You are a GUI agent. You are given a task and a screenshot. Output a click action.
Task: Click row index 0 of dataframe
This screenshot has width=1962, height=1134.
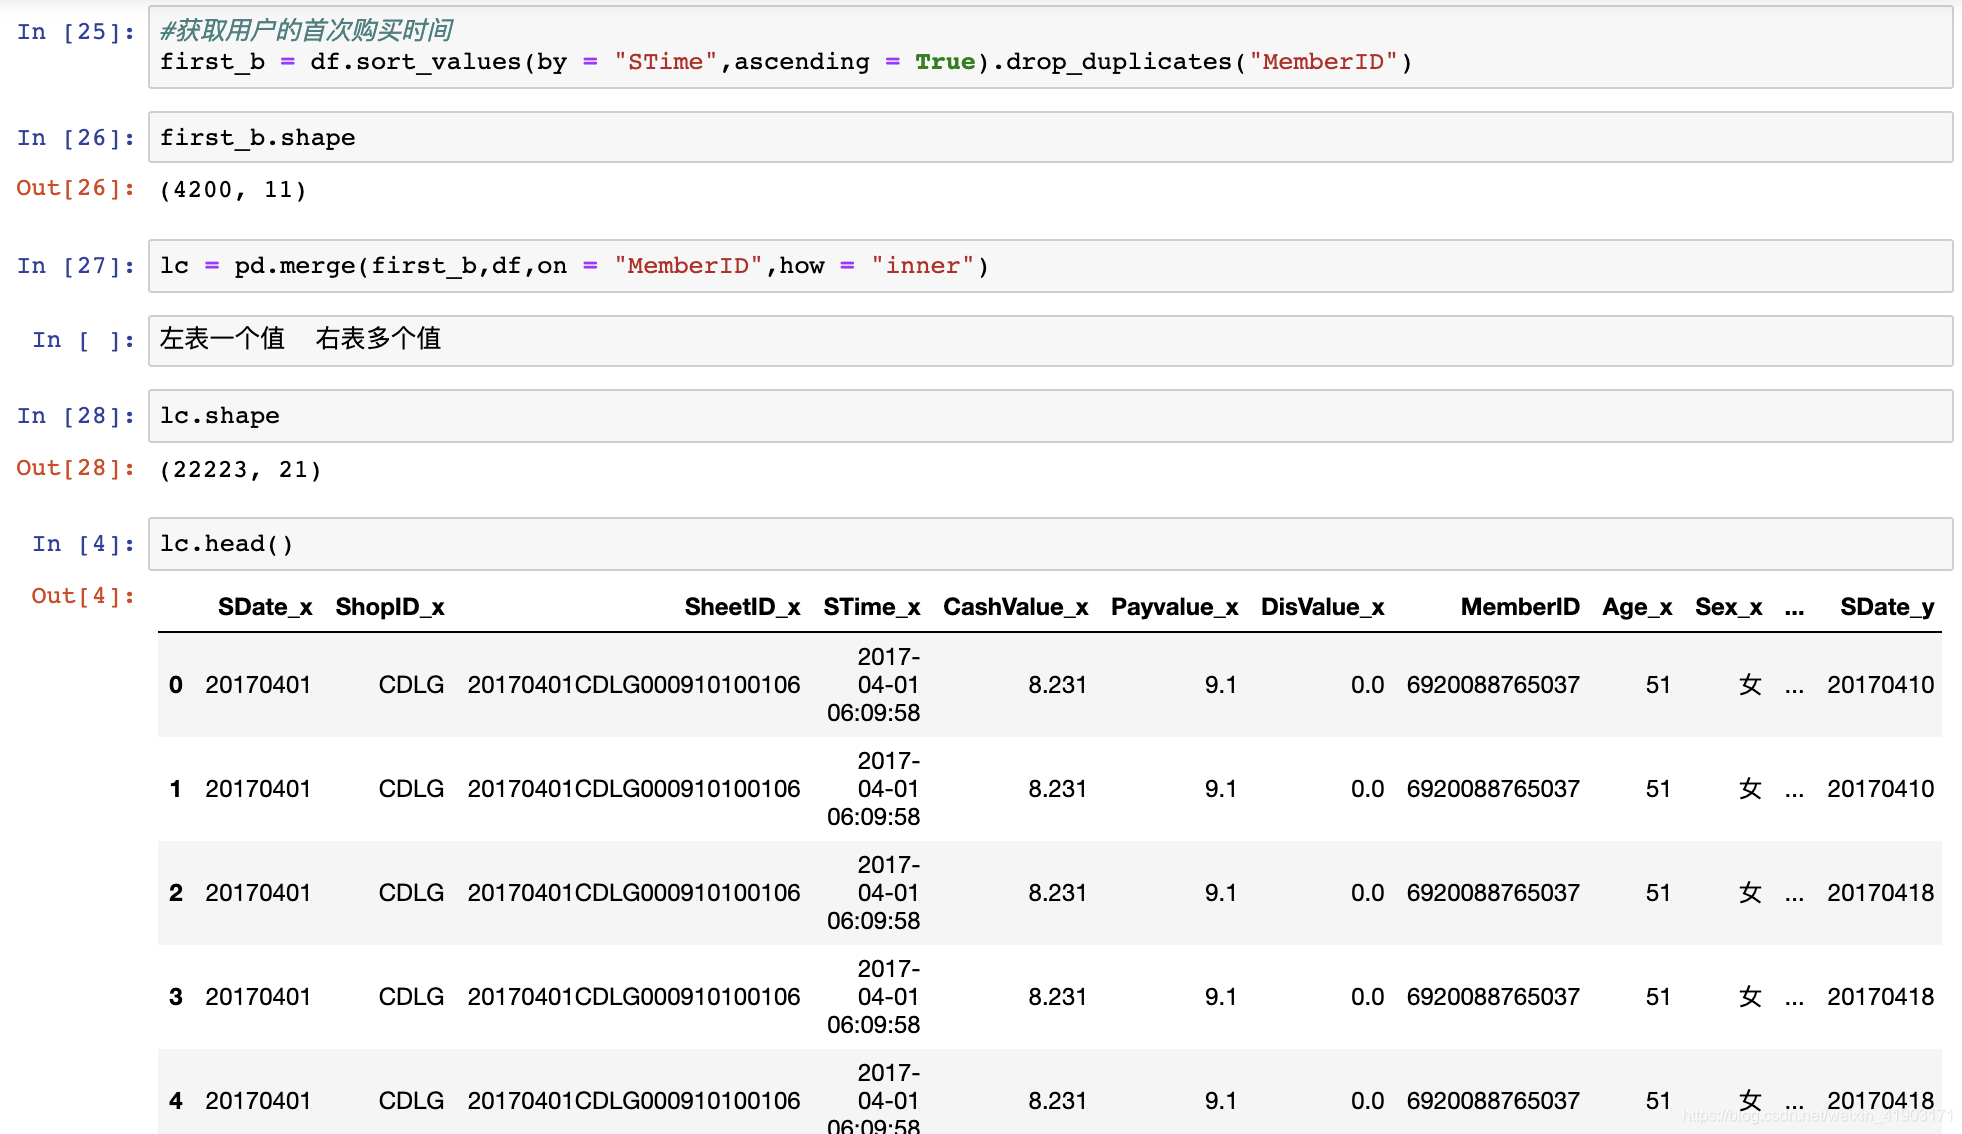tap(176, 685)
